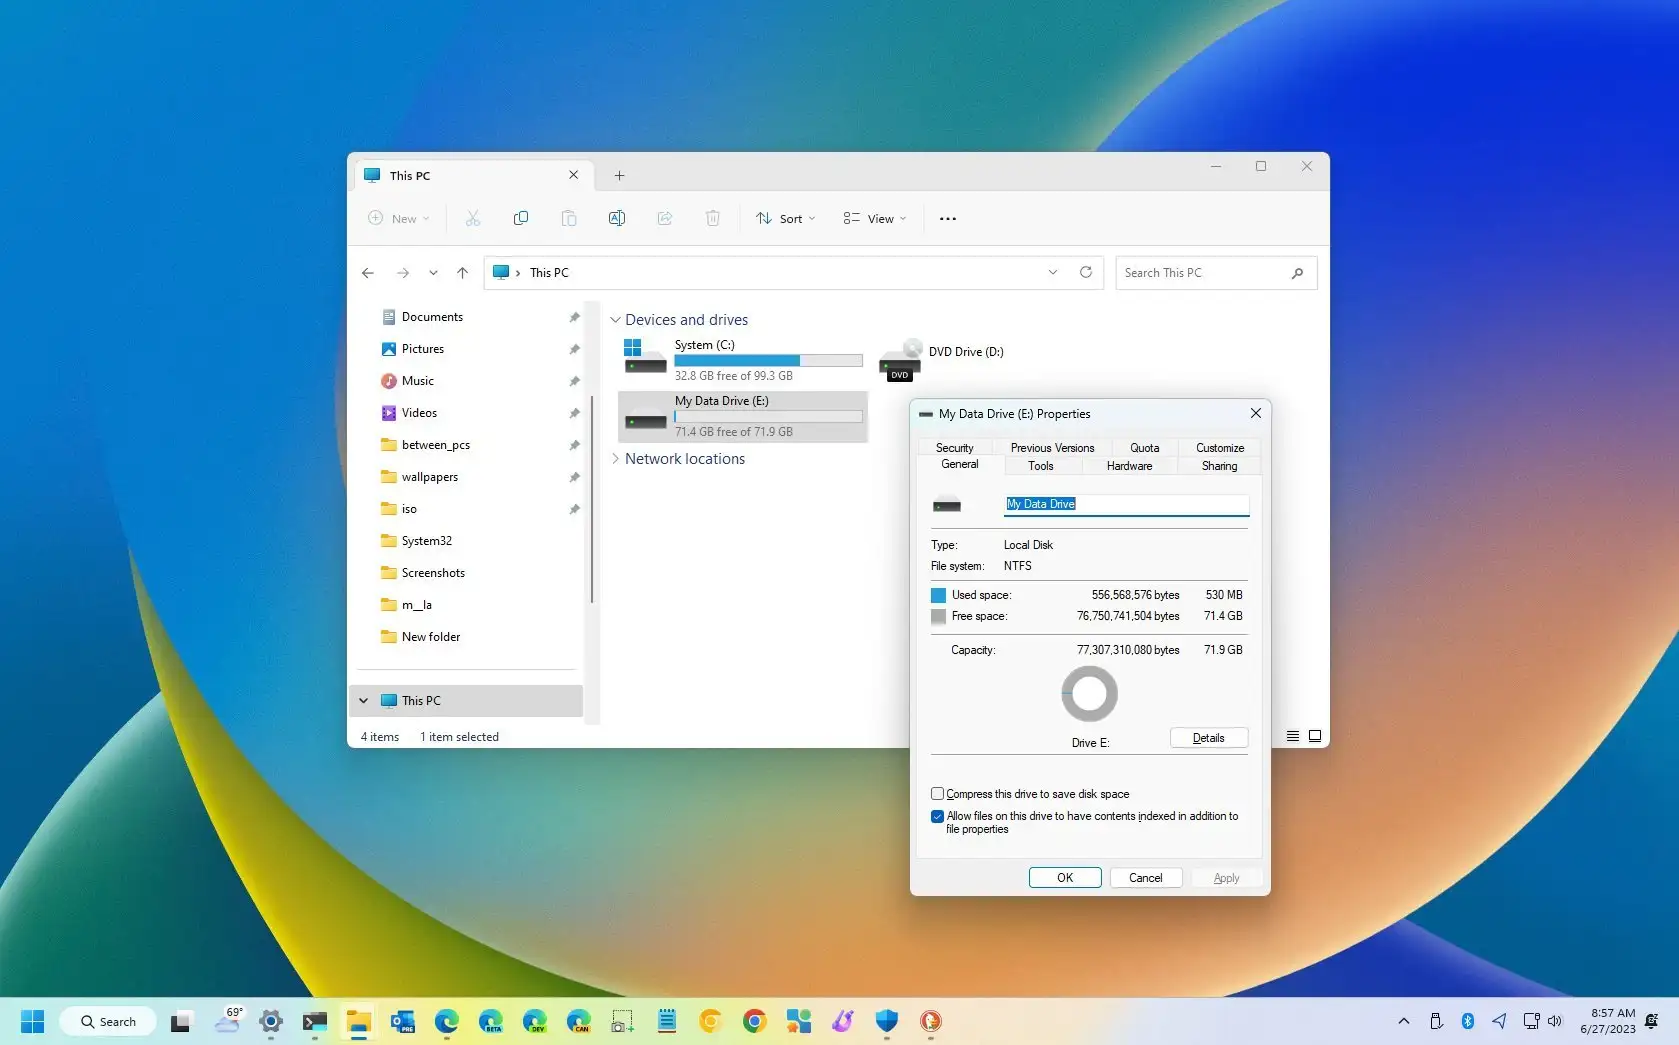Click the System (C:) storage usage bar
The image size is (1679, 1045).
pyautogui.click(x=768, y=360)
